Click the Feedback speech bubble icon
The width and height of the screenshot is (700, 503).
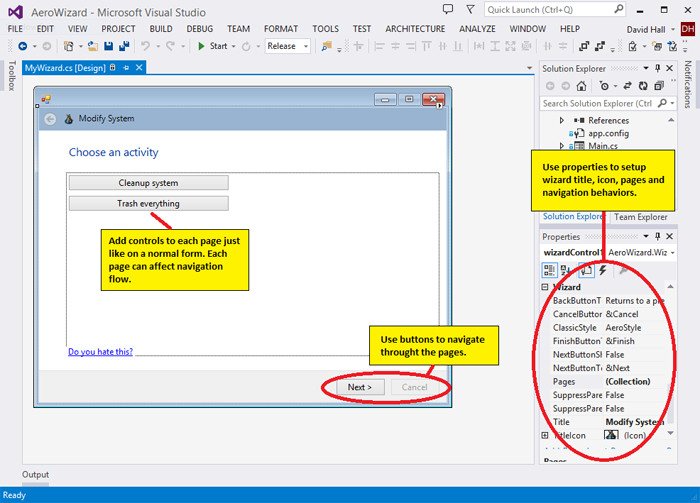pyautogui.click(x=448, y=9)
